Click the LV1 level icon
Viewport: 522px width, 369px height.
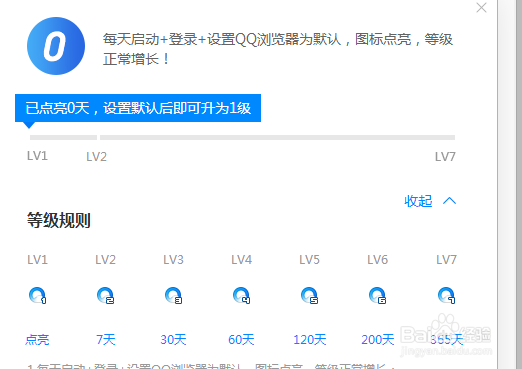[x=38, y=295]
